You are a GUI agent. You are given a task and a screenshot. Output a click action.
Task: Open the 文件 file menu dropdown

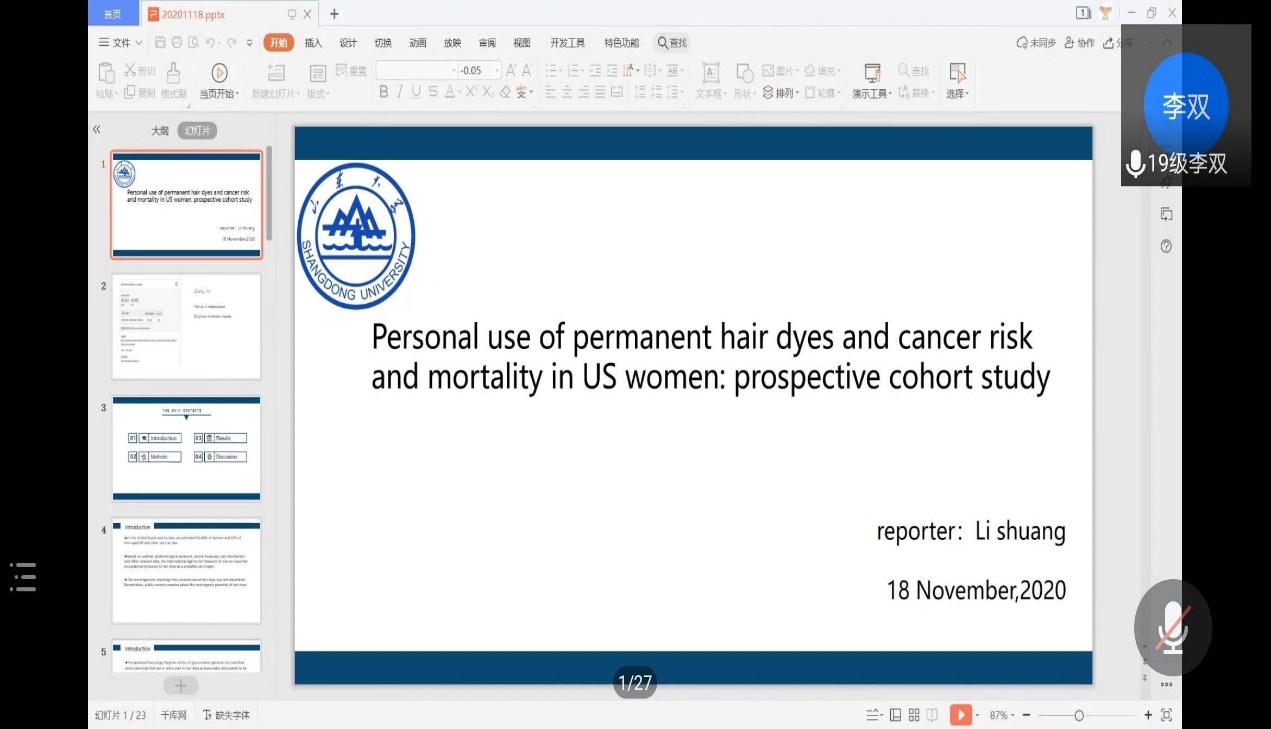click(x=121, y=43)
